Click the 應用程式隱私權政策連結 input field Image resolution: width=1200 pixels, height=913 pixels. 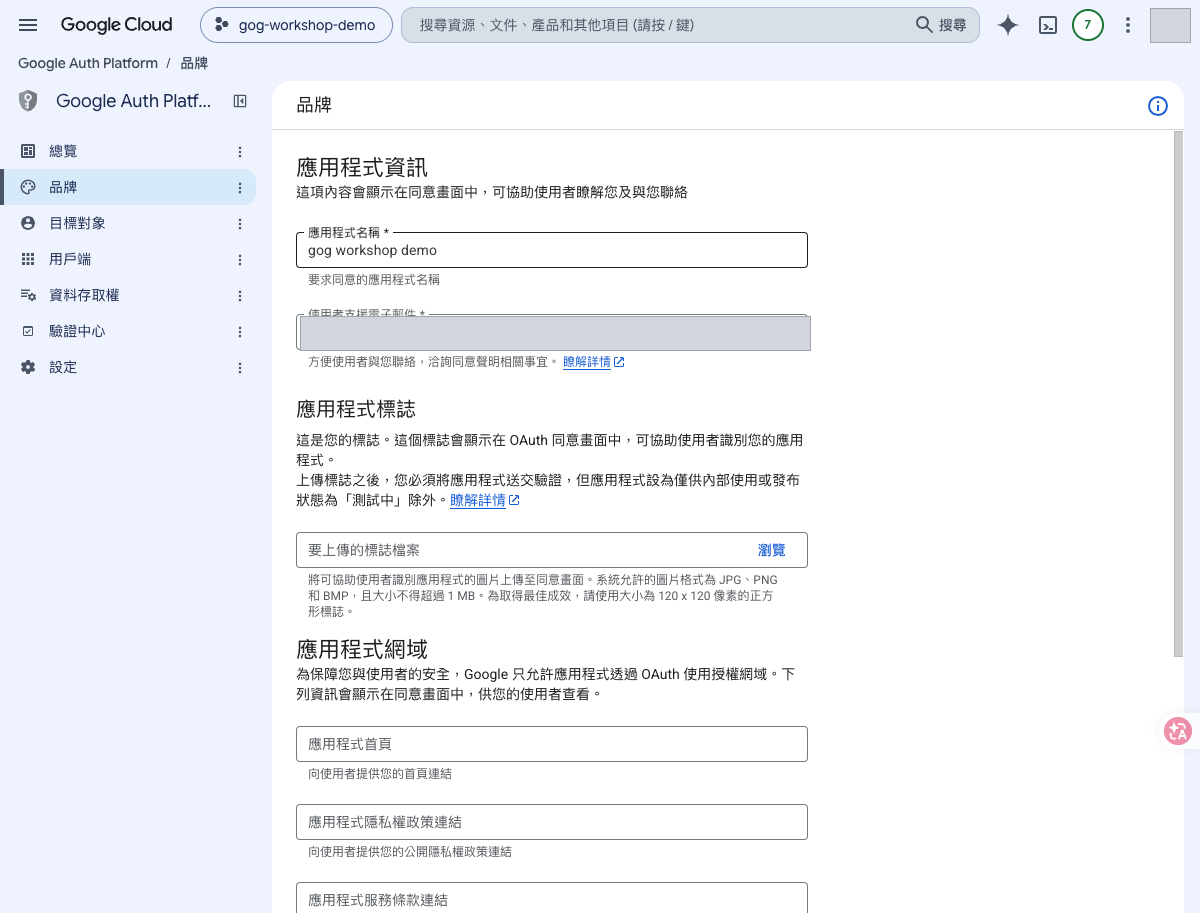[552, 822]
